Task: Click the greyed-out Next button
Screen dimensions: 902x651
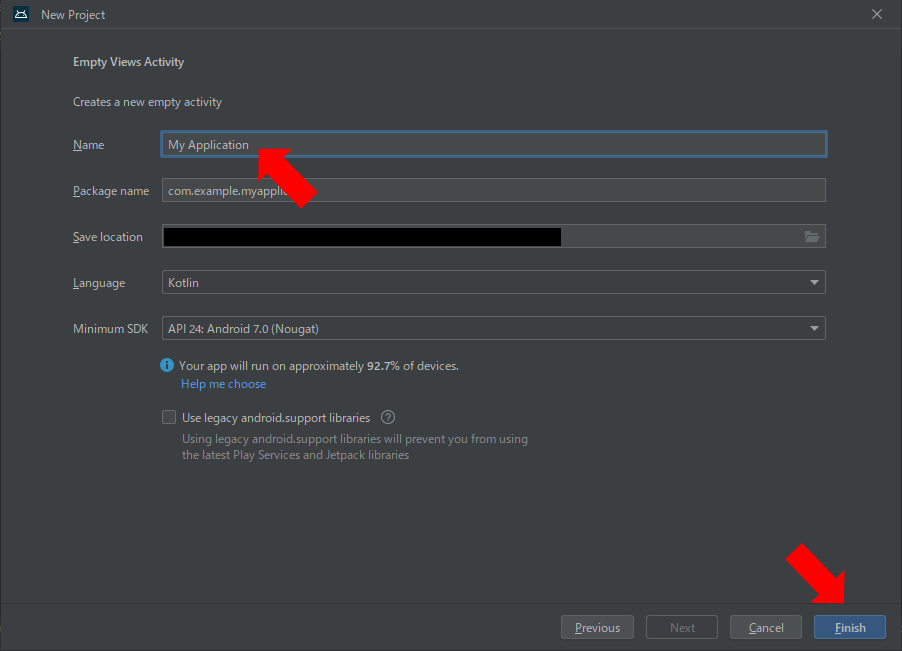Action: click(682, 627)
